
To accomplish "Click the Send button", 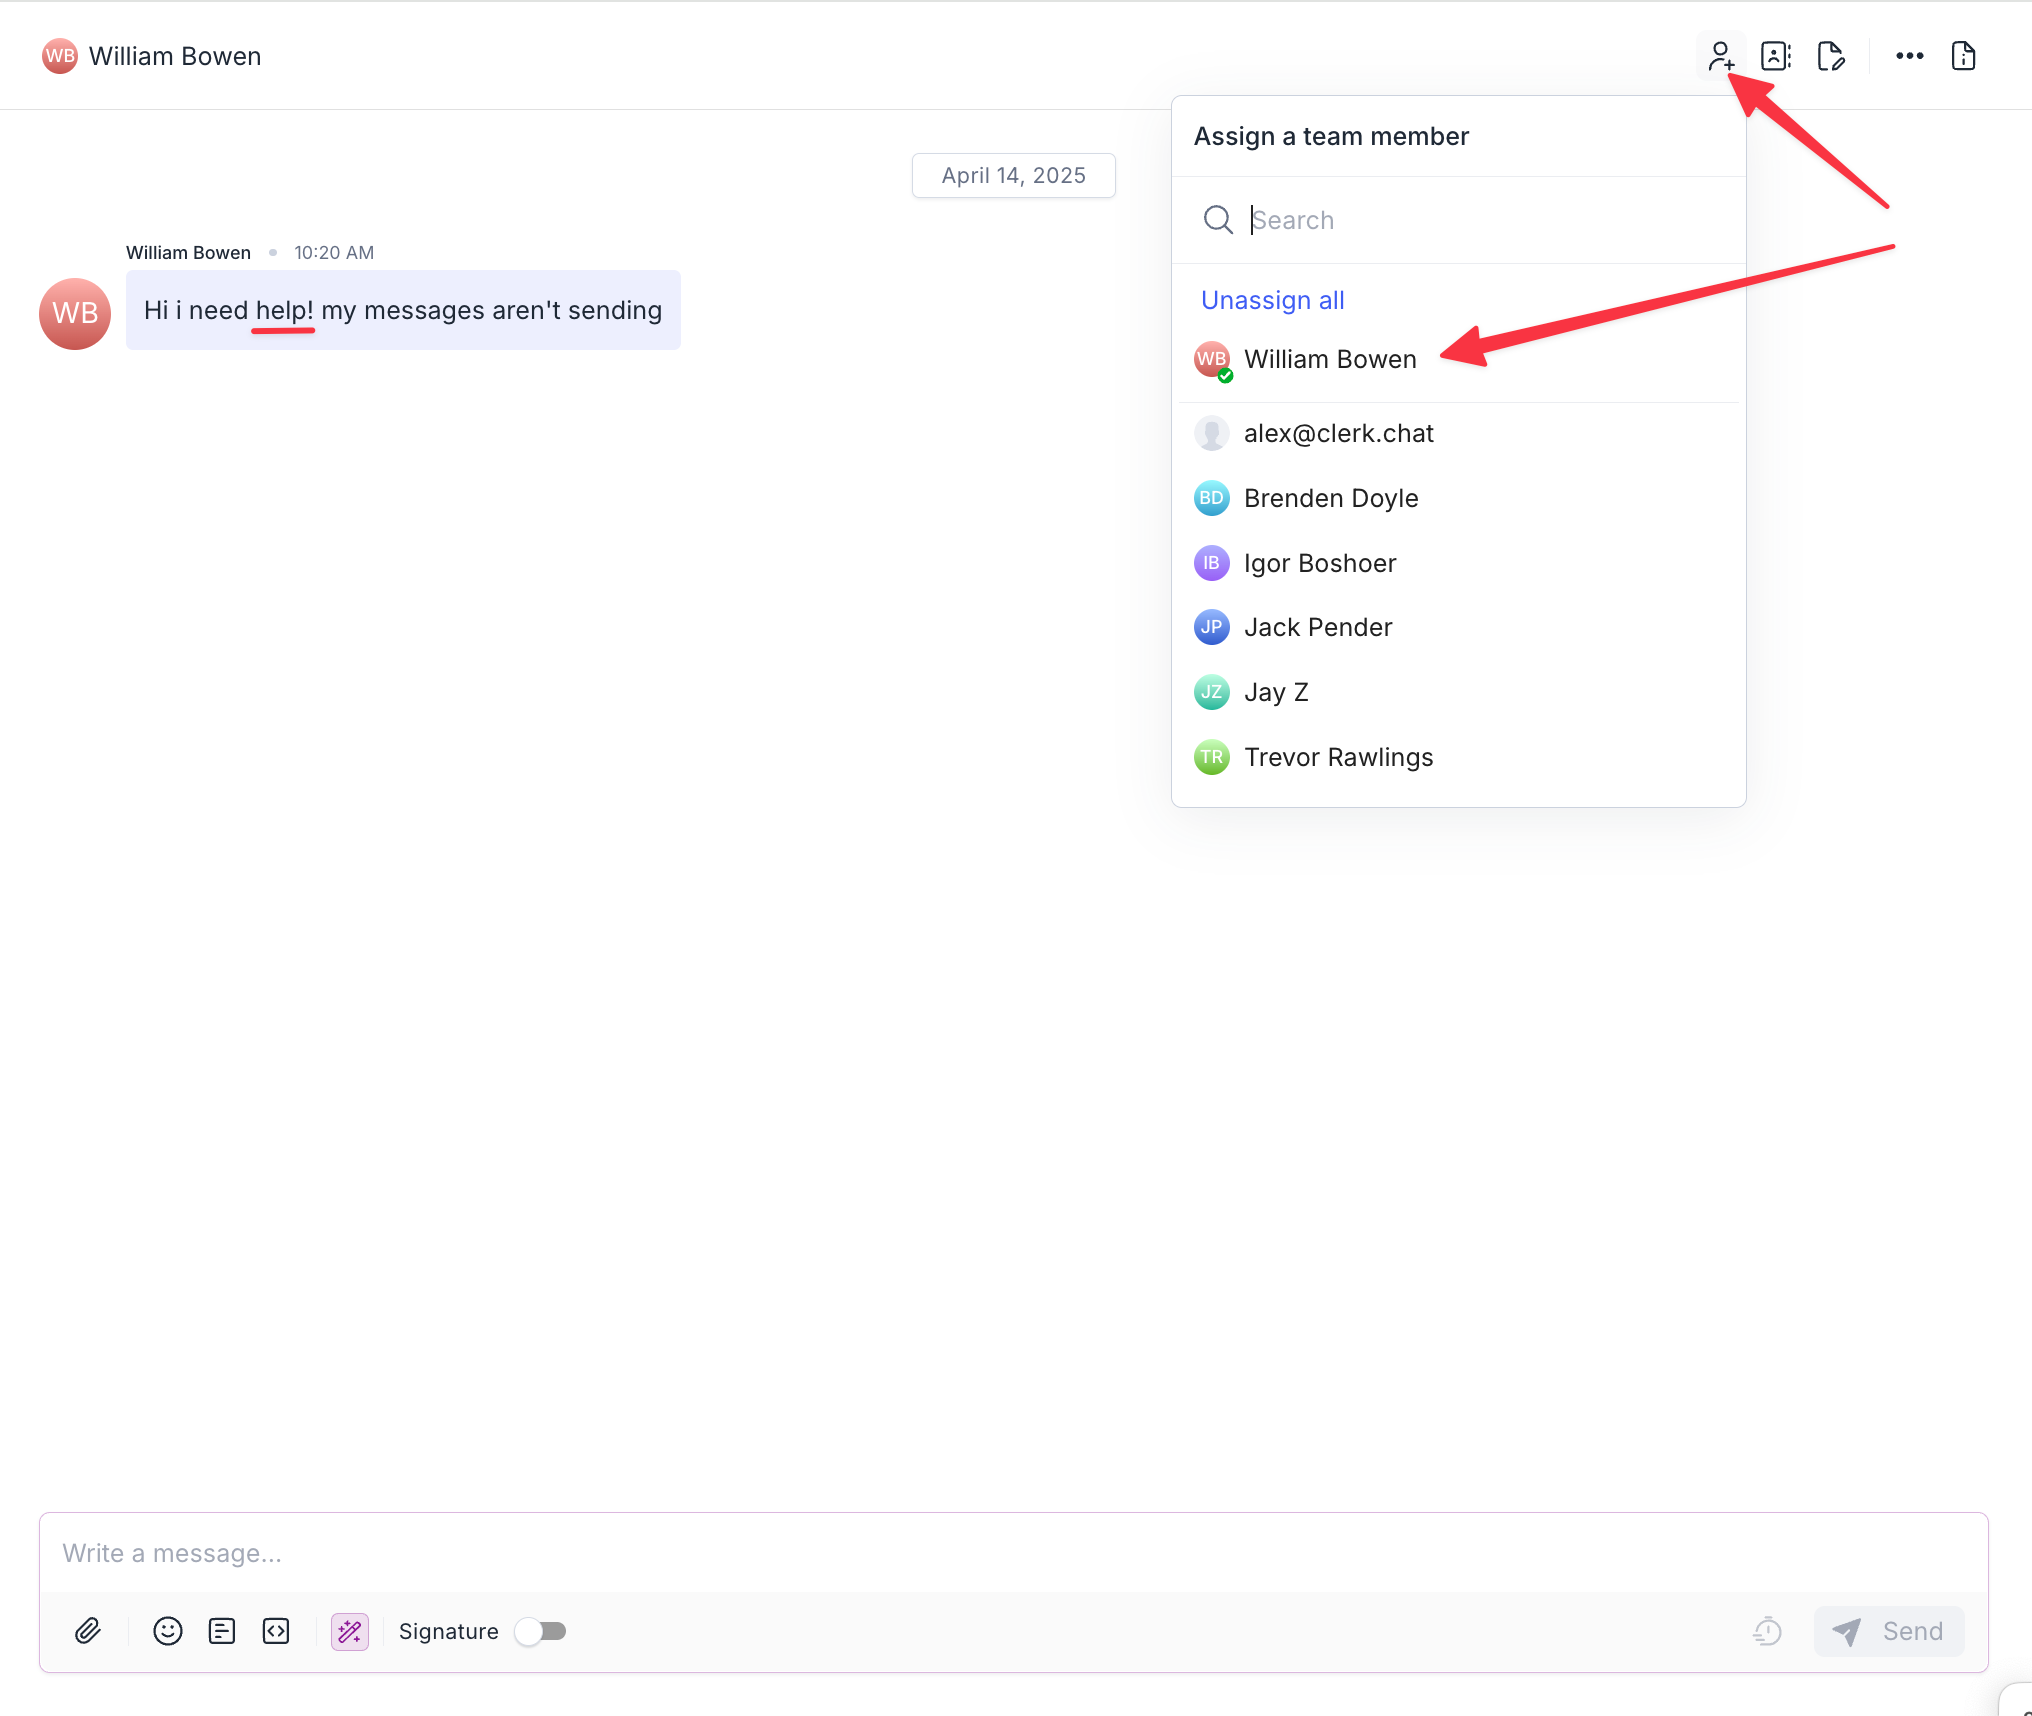I will (x=1889, y=1631).
